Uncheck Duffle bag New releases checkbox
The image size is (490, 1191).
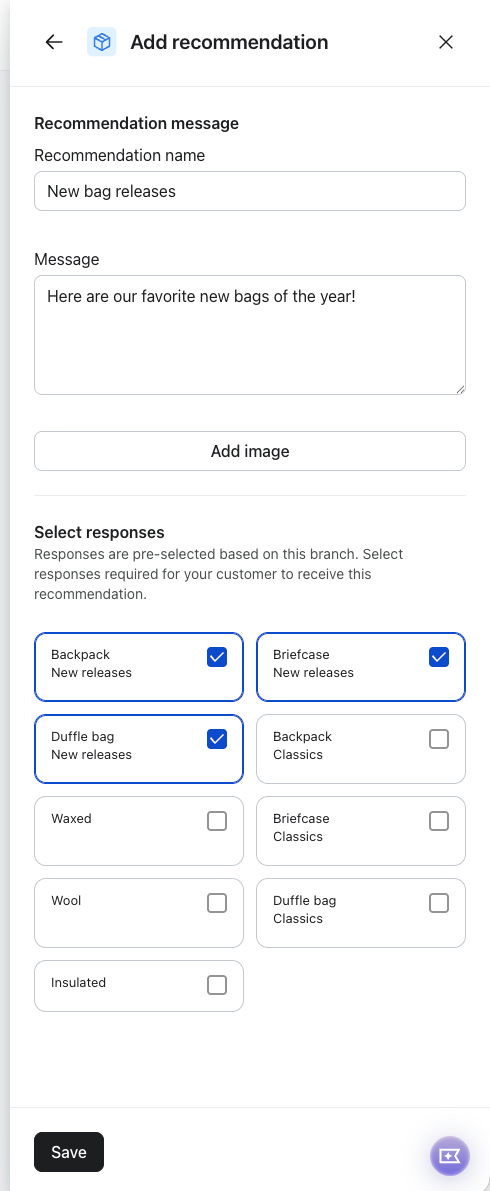click(x=217, y=739)
